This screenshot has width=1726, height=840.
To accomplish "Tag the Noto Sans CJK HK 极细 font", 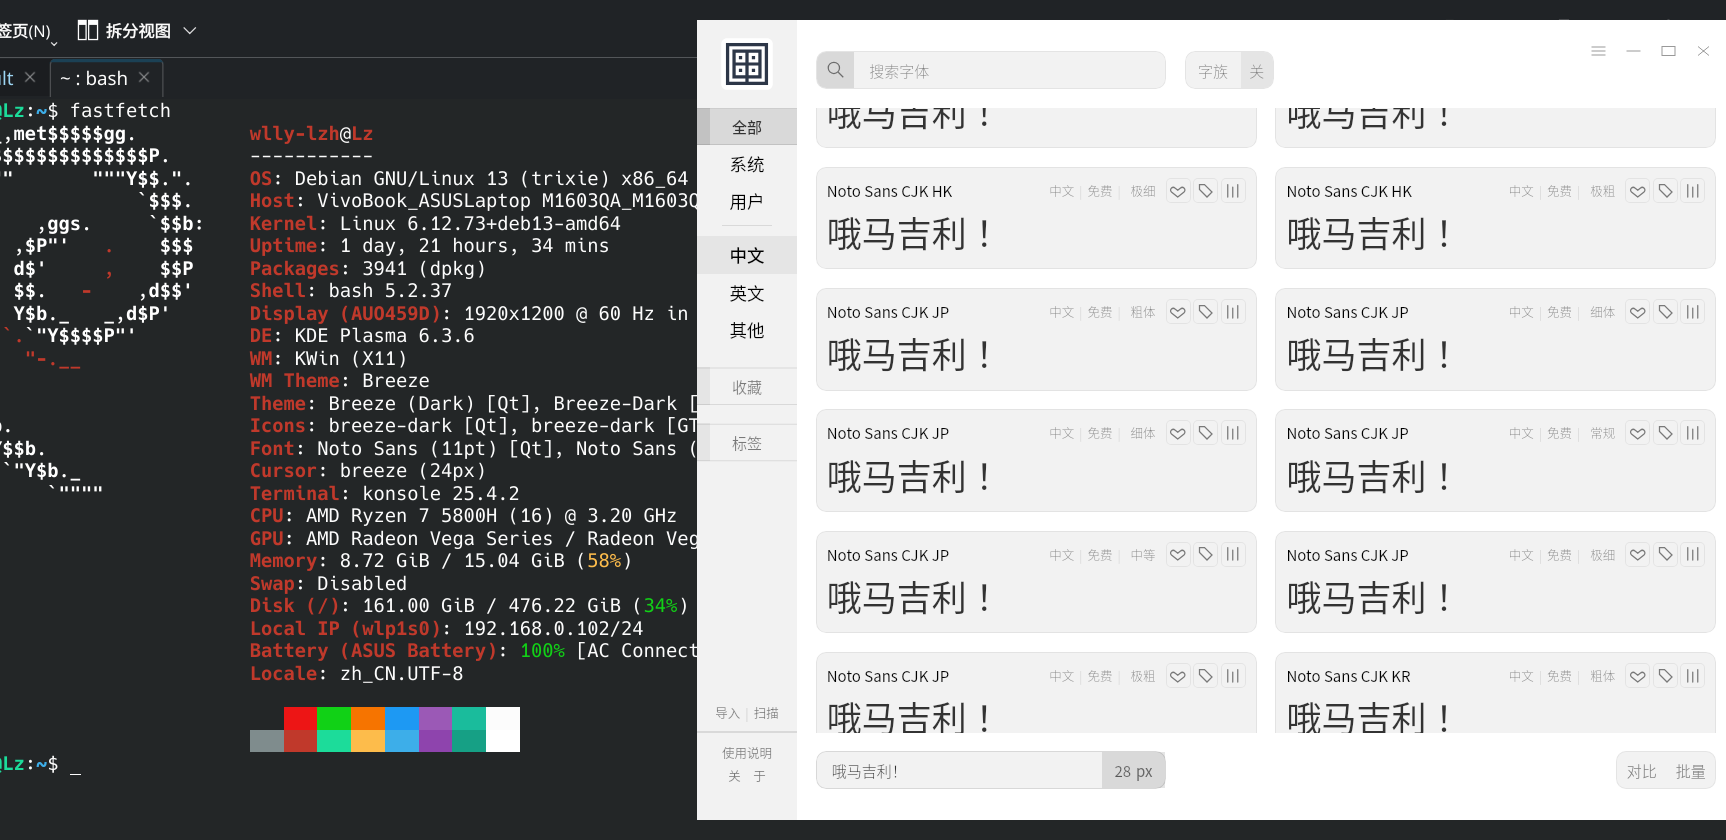I will (x=1206, y=191).
